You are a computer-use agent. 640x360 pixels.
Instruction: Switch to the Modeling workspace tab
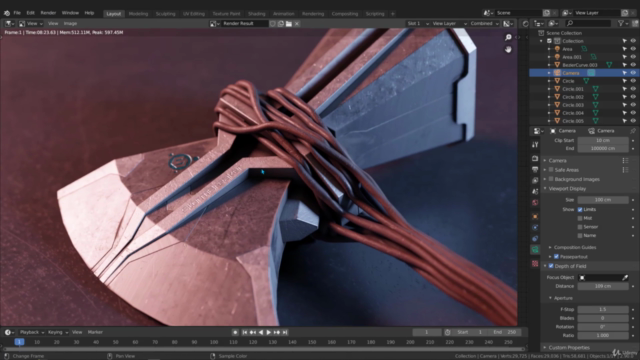[138, 13]
